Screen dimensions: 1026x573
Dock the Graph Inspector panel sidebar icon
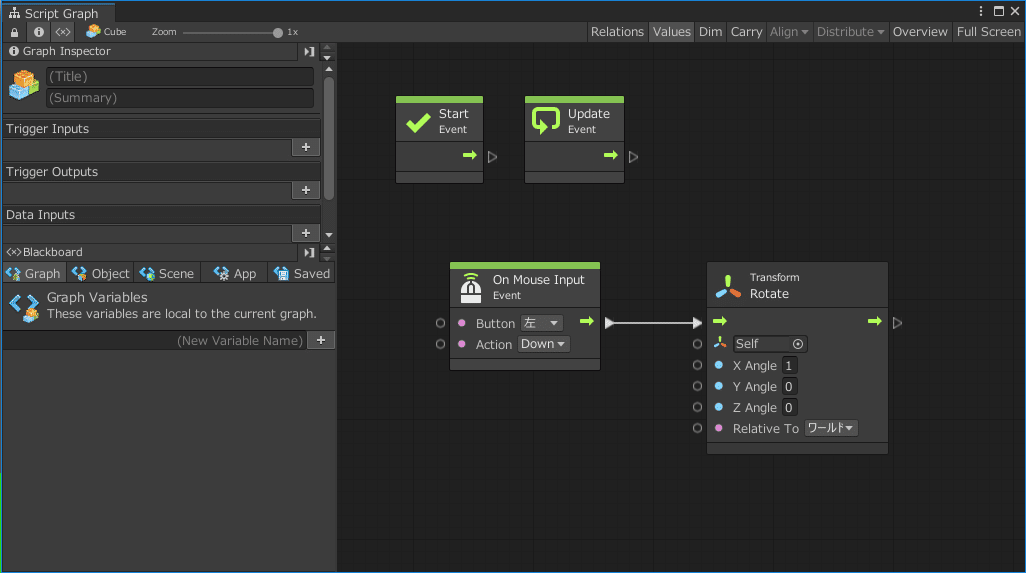click(x=309, y=52)
